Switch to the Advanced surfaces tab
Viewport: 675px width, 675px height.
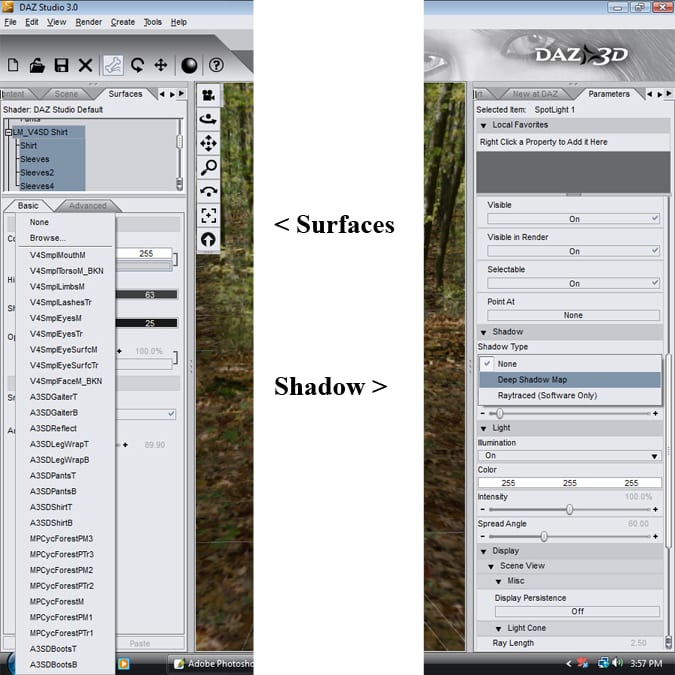(87, 206)
